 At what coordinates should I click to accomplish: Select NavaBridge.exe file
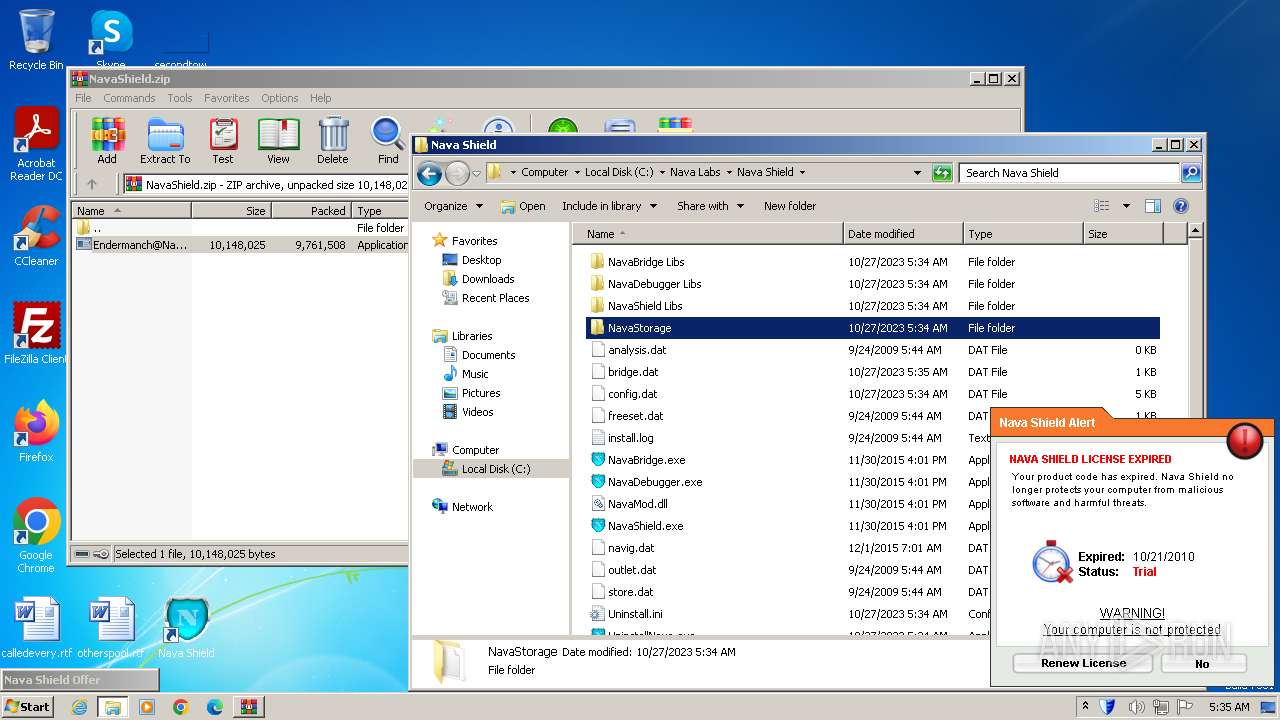(646, 460)
